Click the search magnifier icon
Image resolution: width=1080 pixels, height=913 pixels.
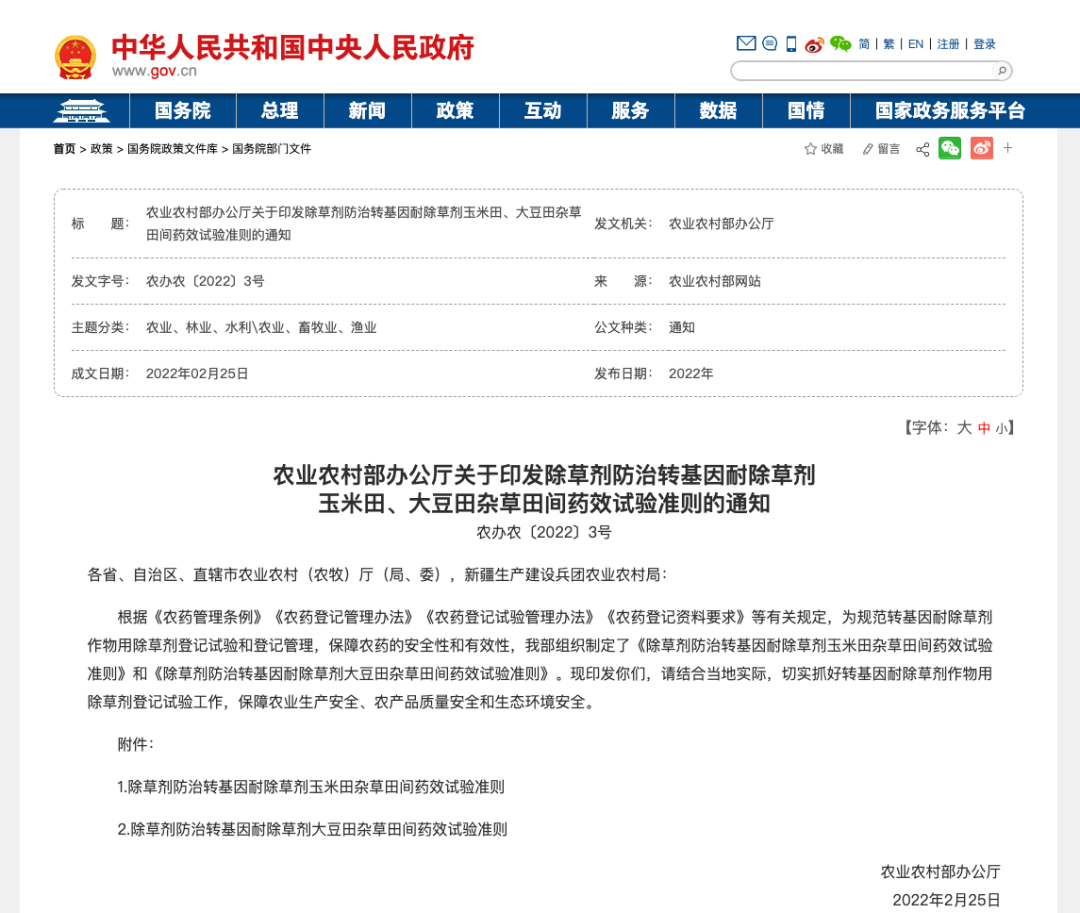(1002, 70)
